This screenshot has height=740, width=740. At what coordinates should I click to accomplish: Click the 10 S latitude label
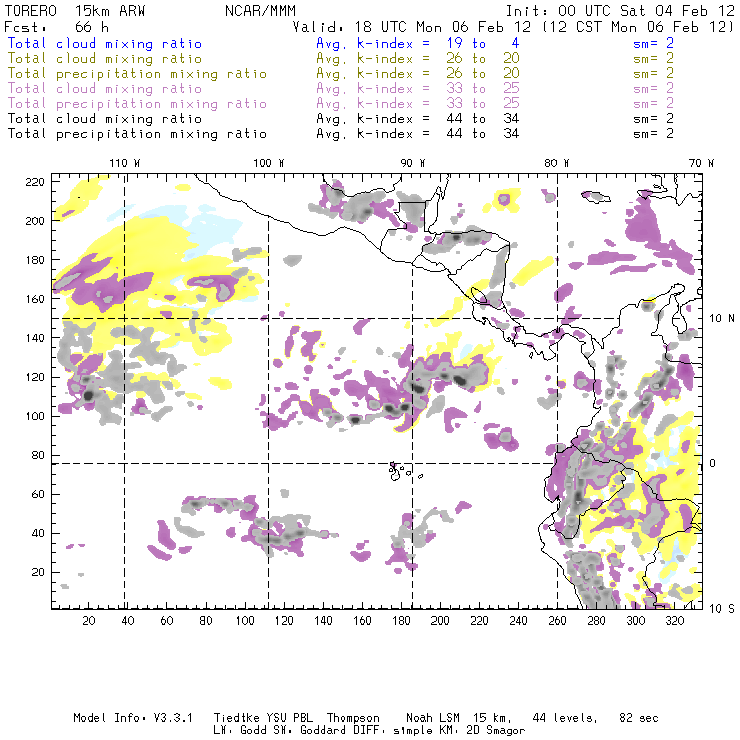click(722, 609)
